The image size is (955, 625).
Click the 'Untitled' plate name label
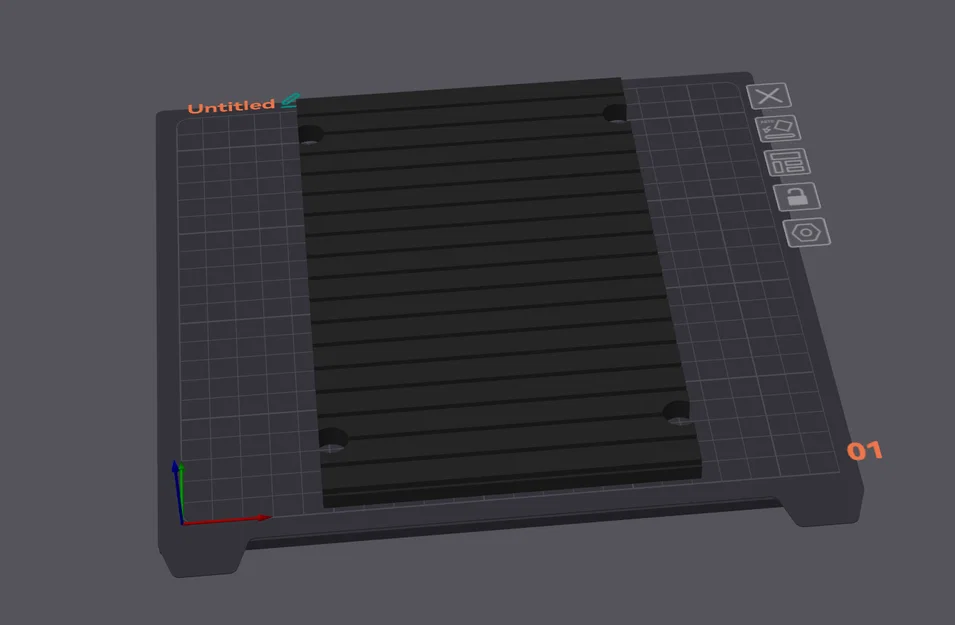pyautogui.click(x=231, y=107)
